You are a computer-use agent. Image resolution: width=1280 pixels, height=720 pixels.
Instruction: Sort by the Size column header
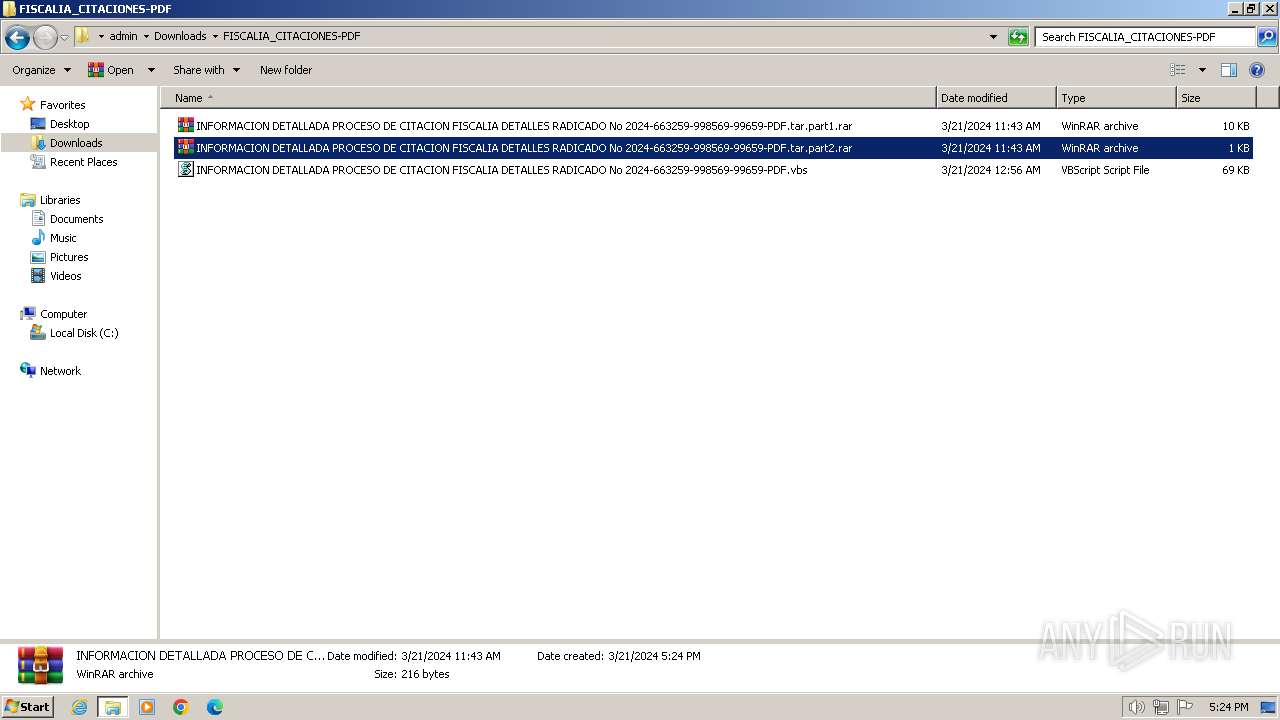point(1216,98)
